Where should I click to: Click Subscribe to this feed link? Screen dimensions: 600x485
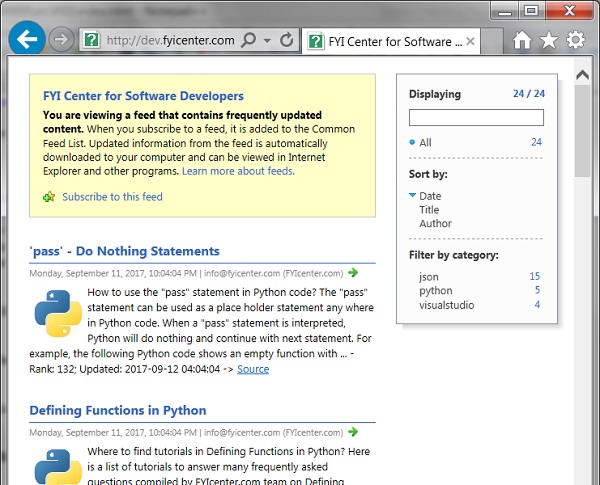click(112, 197)
